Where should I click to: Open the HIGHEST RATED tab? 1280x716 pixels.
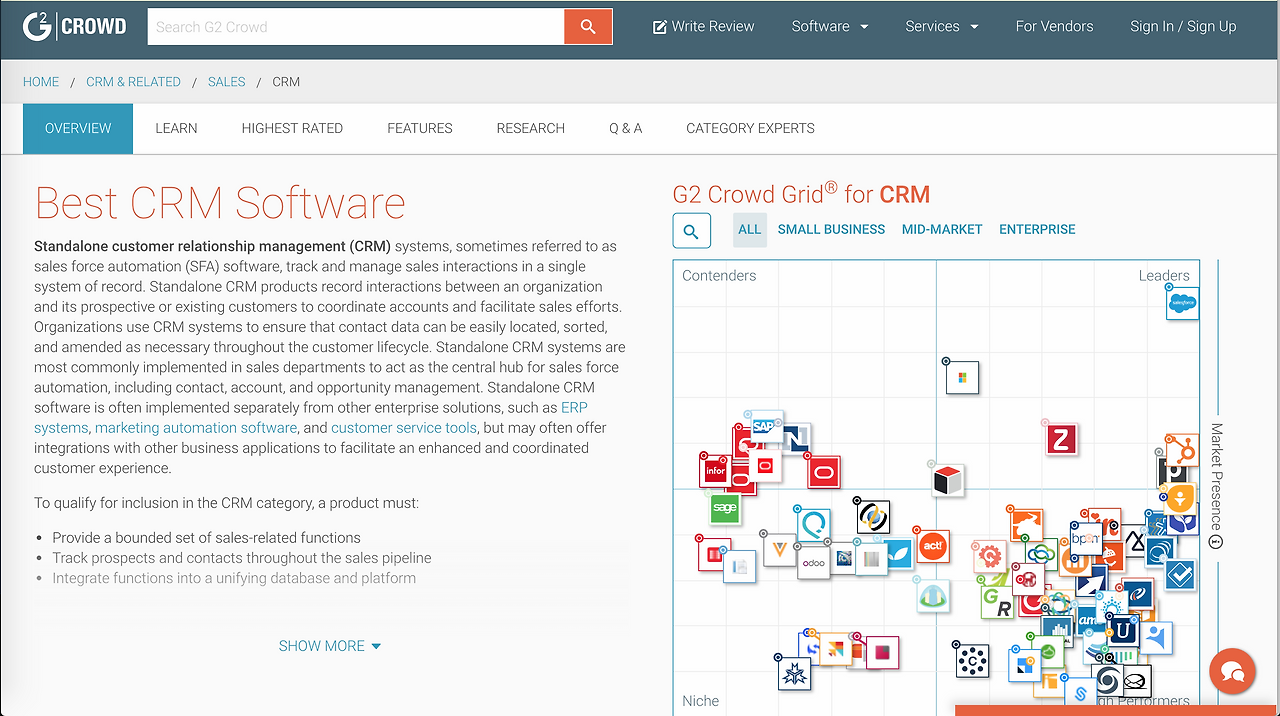coord(292,128)
